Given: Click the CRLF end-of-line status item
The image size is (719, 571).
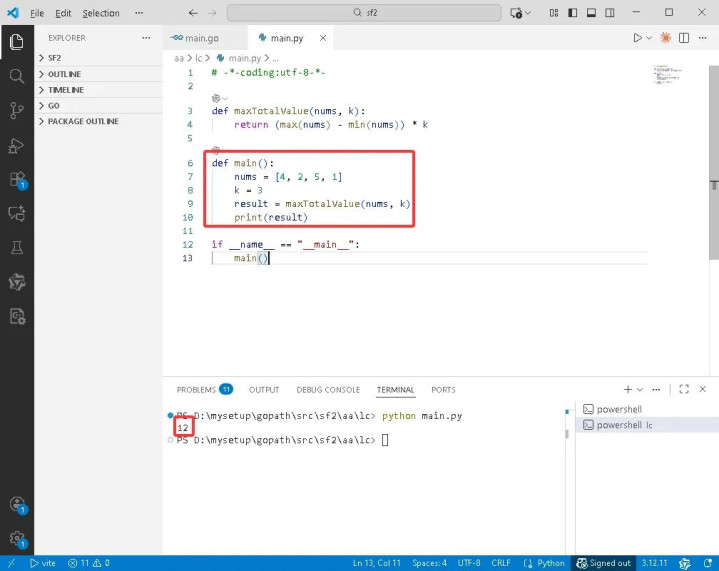Looking at the screenshot, I should coord(500,563).
